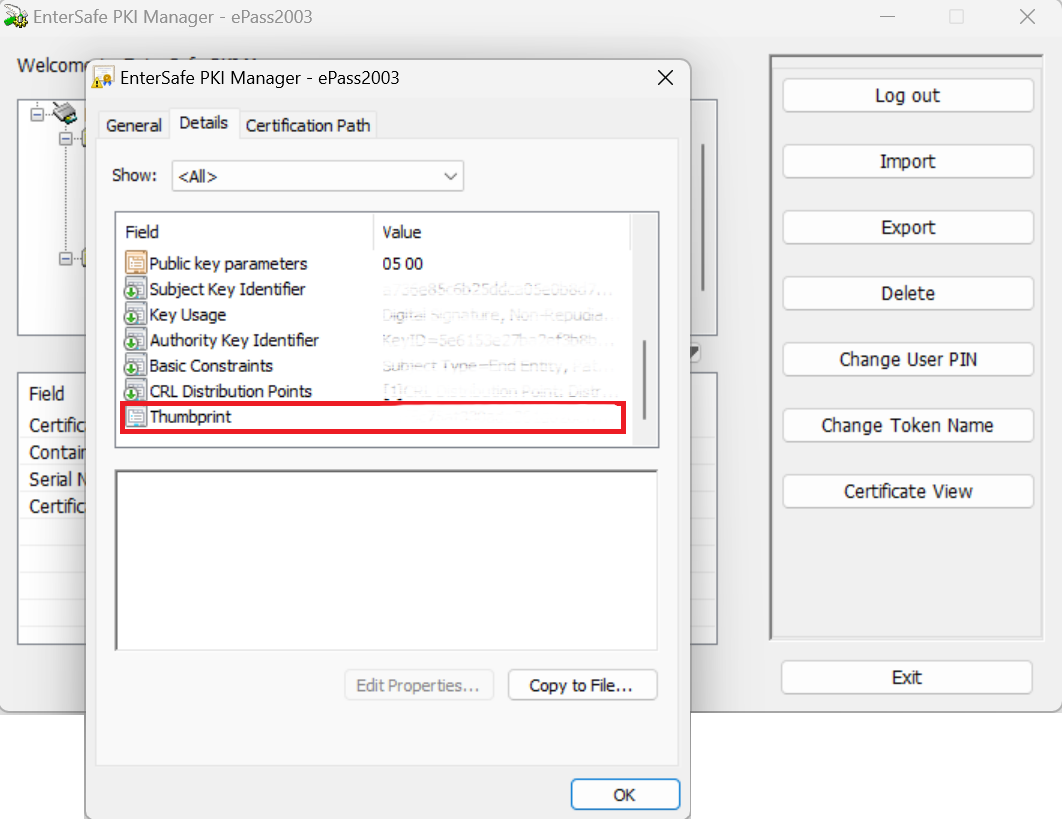The height and width of the screenshot is (819, 1062).
Task: Click the EnterSafe app icon in main title bar
Action: click(16, 16)
